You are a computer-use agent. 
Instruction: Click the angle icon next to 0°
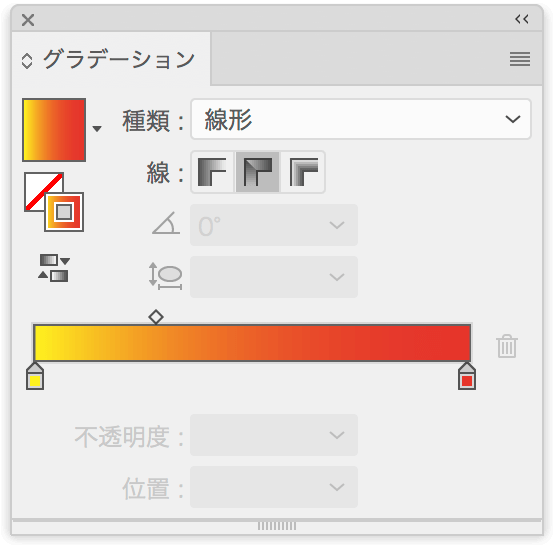[x=166, y=223]
